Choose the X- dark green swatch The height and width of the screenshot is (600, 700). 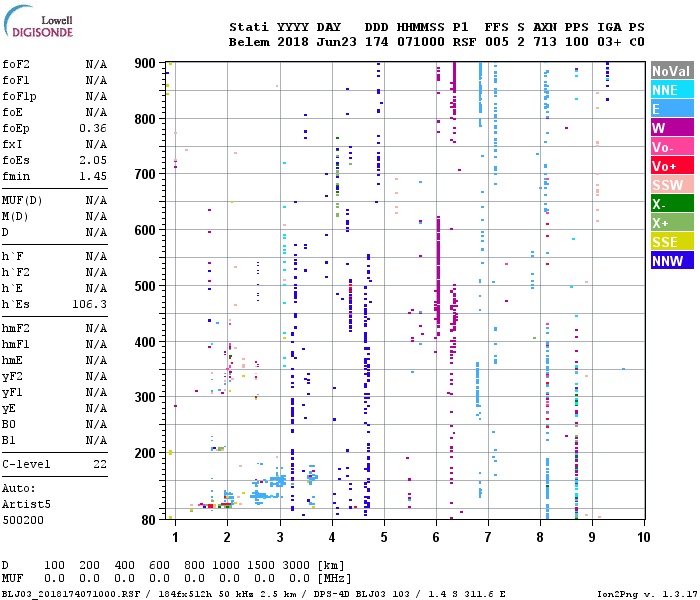point(672,203)
